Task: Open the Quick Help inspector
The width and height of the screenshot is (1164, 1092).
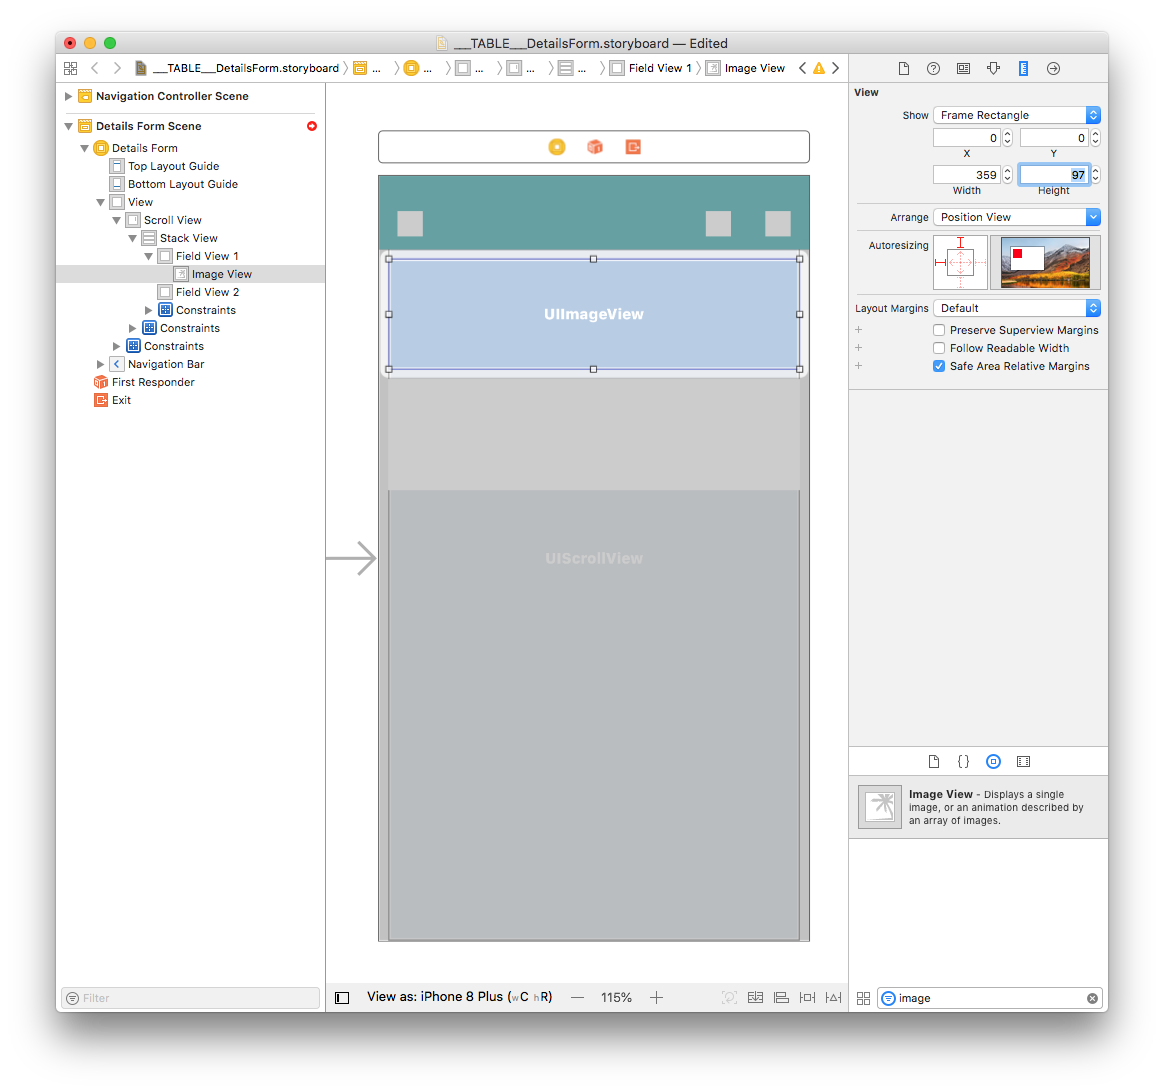Action: click(933, 68)
